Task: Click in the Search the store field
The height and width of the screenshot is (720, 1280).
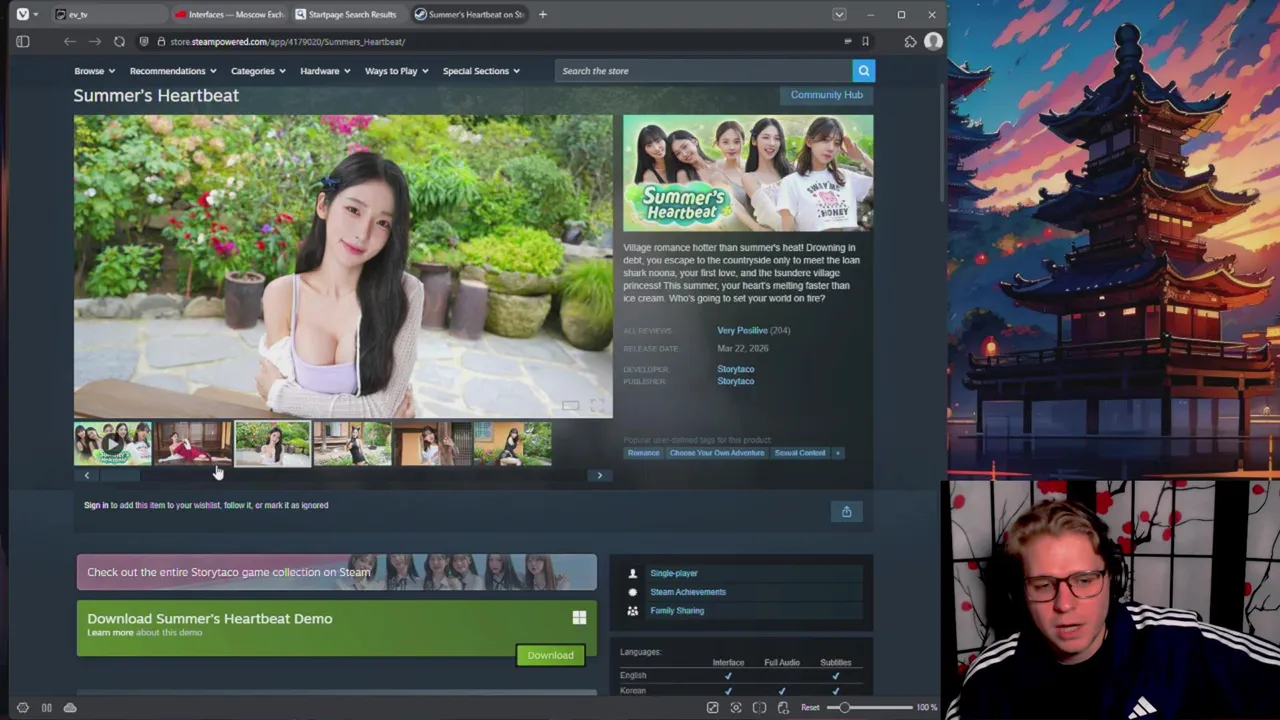Action: click(704, 71)
